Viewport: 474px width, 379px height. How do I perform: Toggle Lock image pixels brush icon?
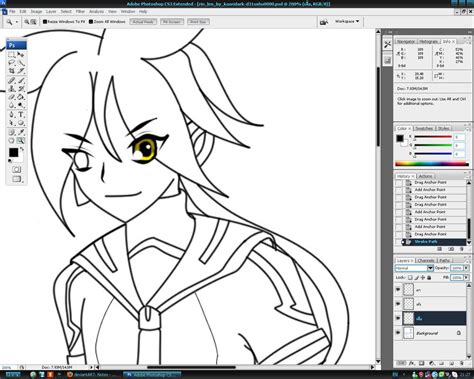click(x=417, y=277)
